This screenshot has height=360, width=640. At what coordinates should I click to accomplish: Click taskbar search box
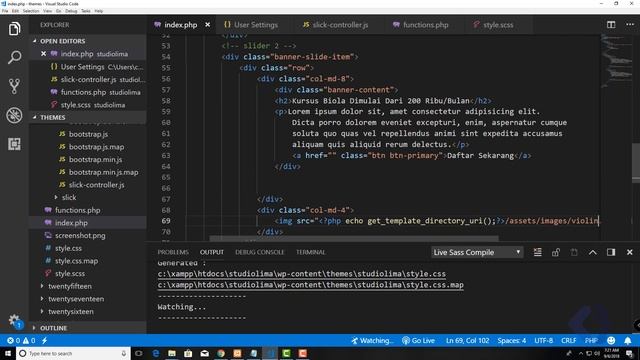point(73,353)
